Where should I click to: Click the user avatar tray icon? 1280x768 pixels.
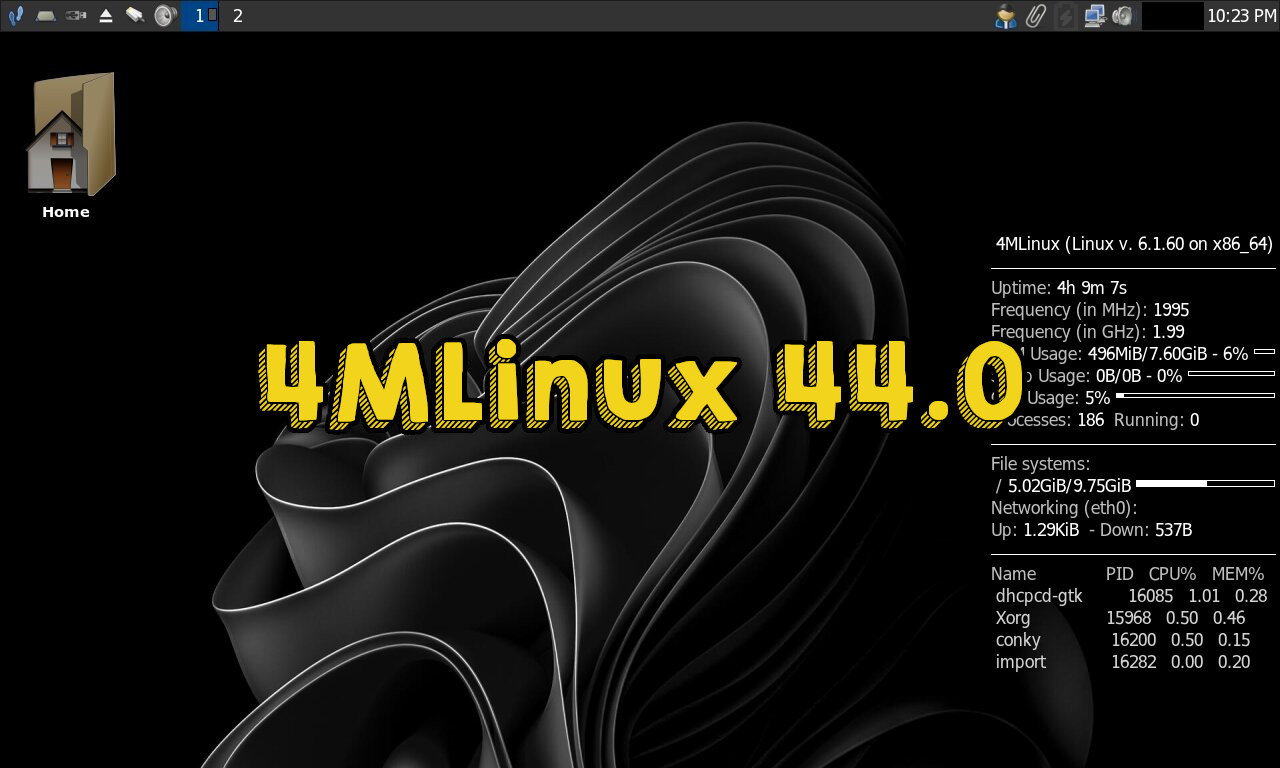[x=1005, y=16]
